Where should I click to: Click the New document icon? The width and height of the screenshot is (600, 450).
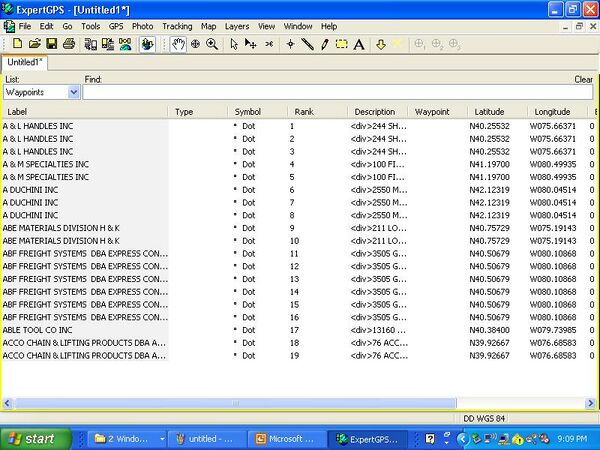click(17, 44)
